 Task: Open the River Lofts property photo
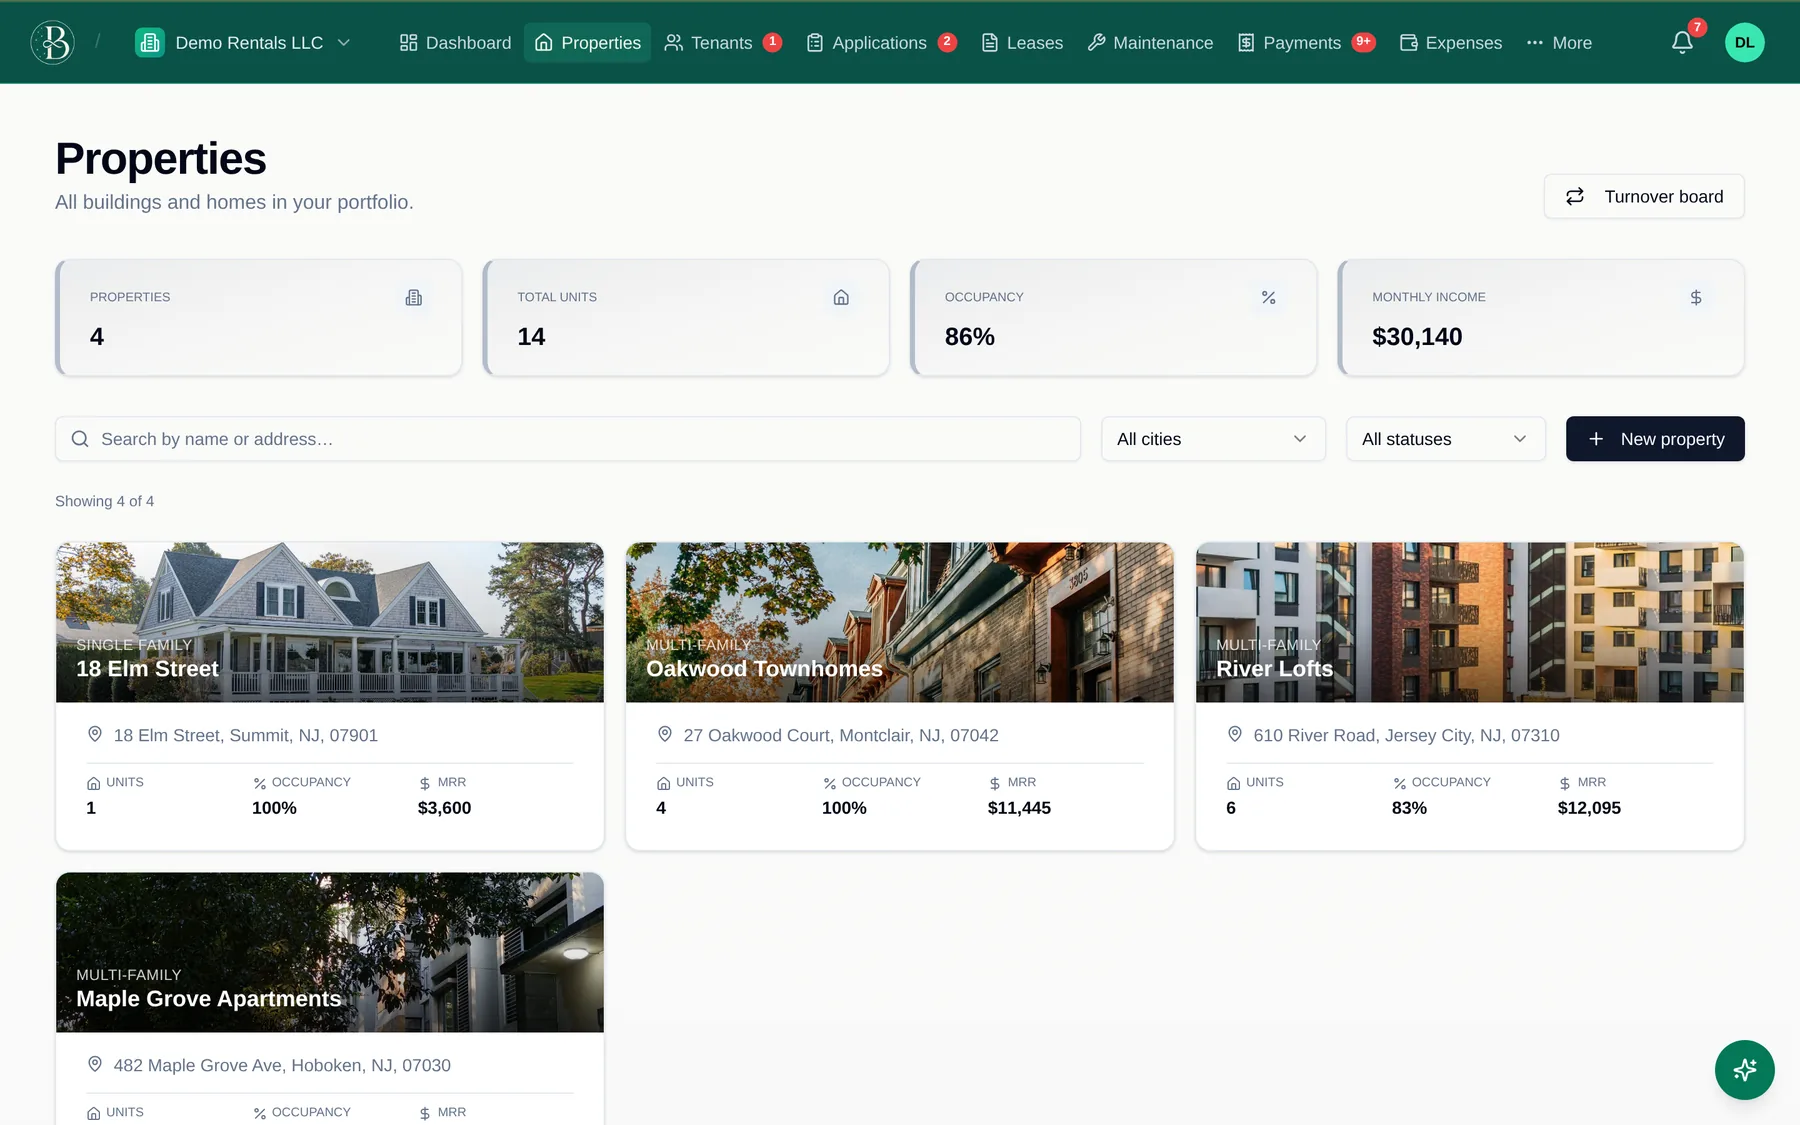click(1470, 622)
